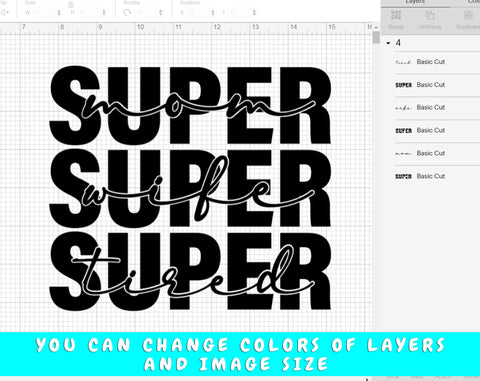
Task: Toggle the aspect ratio lock icon
Action: click(71, 4)
